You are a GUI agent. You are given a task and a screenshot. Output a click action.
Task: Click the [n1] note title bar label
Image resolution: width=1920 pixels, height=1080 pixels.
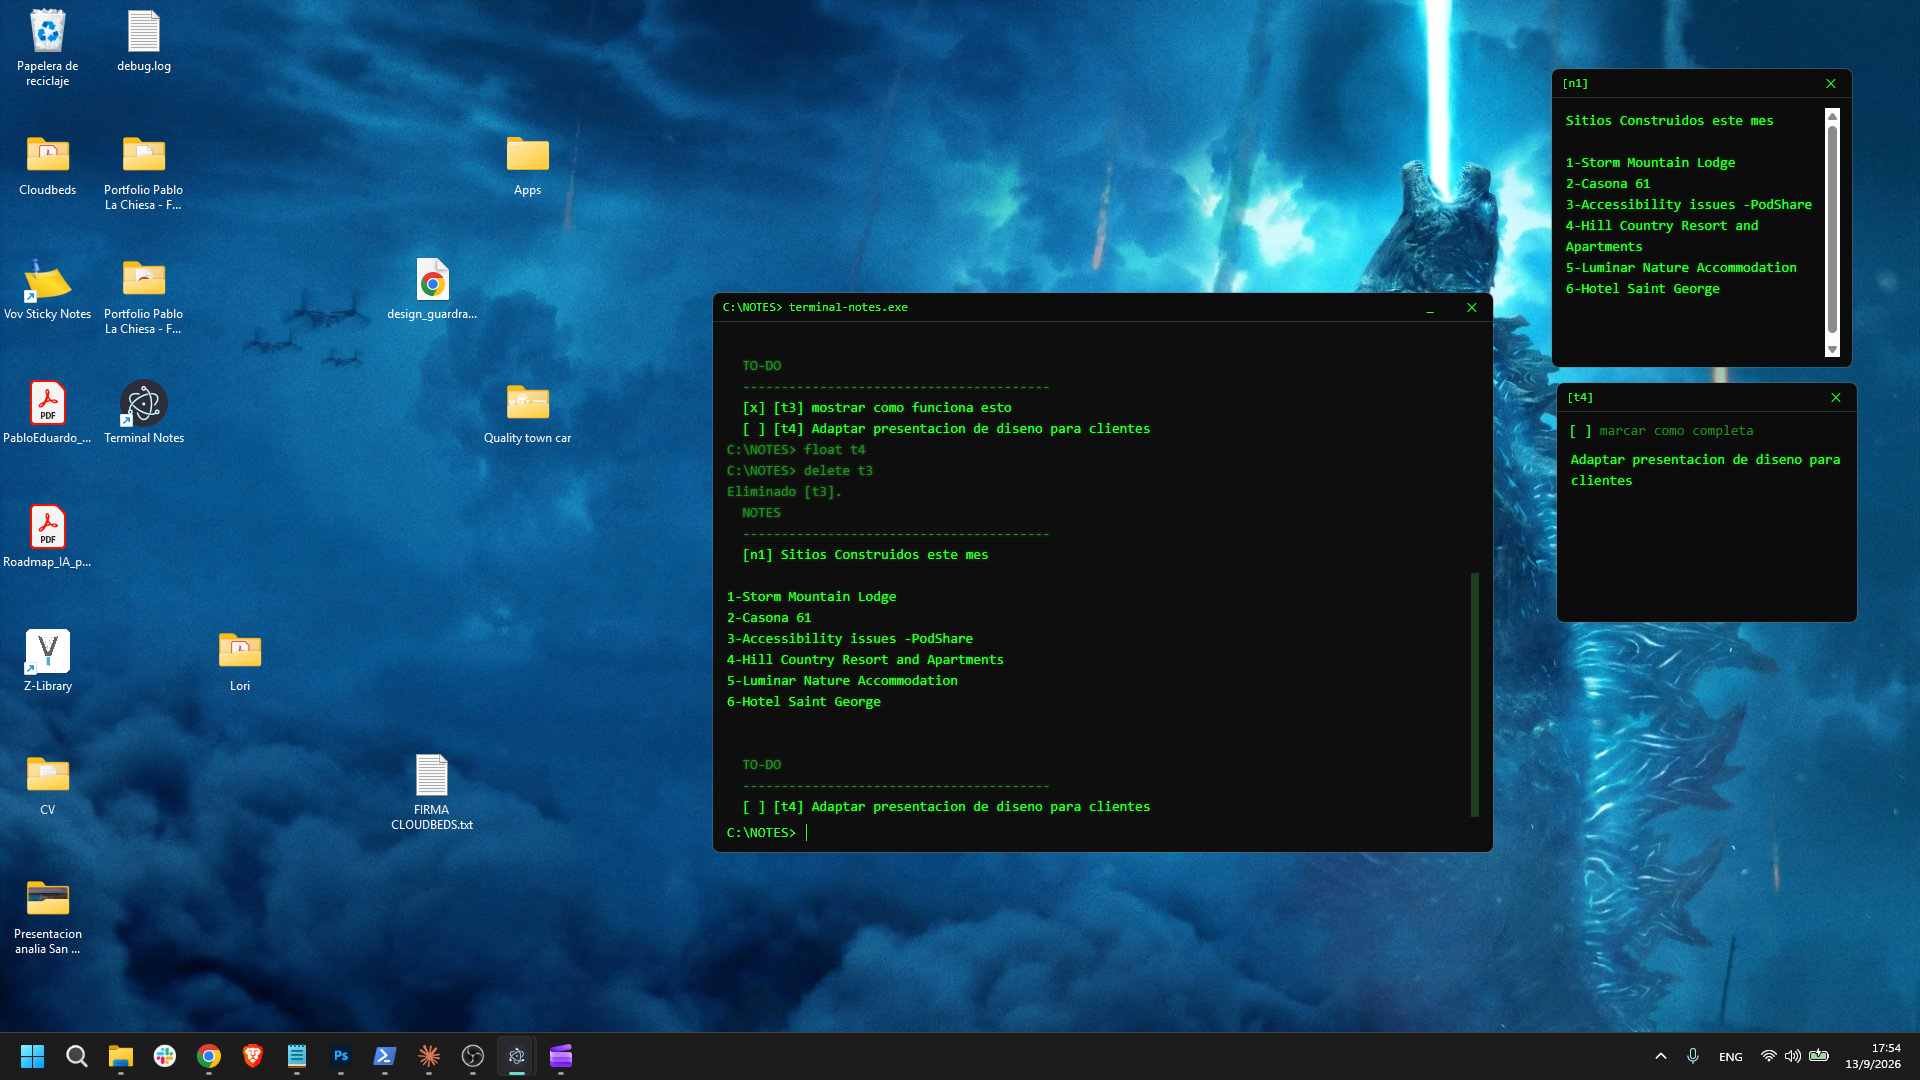point(1575,84)
